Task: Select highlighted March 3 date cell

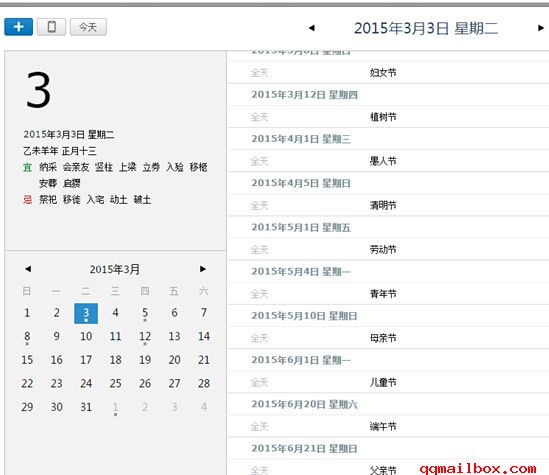Action: pyautogui.click(x=86, y=313)
